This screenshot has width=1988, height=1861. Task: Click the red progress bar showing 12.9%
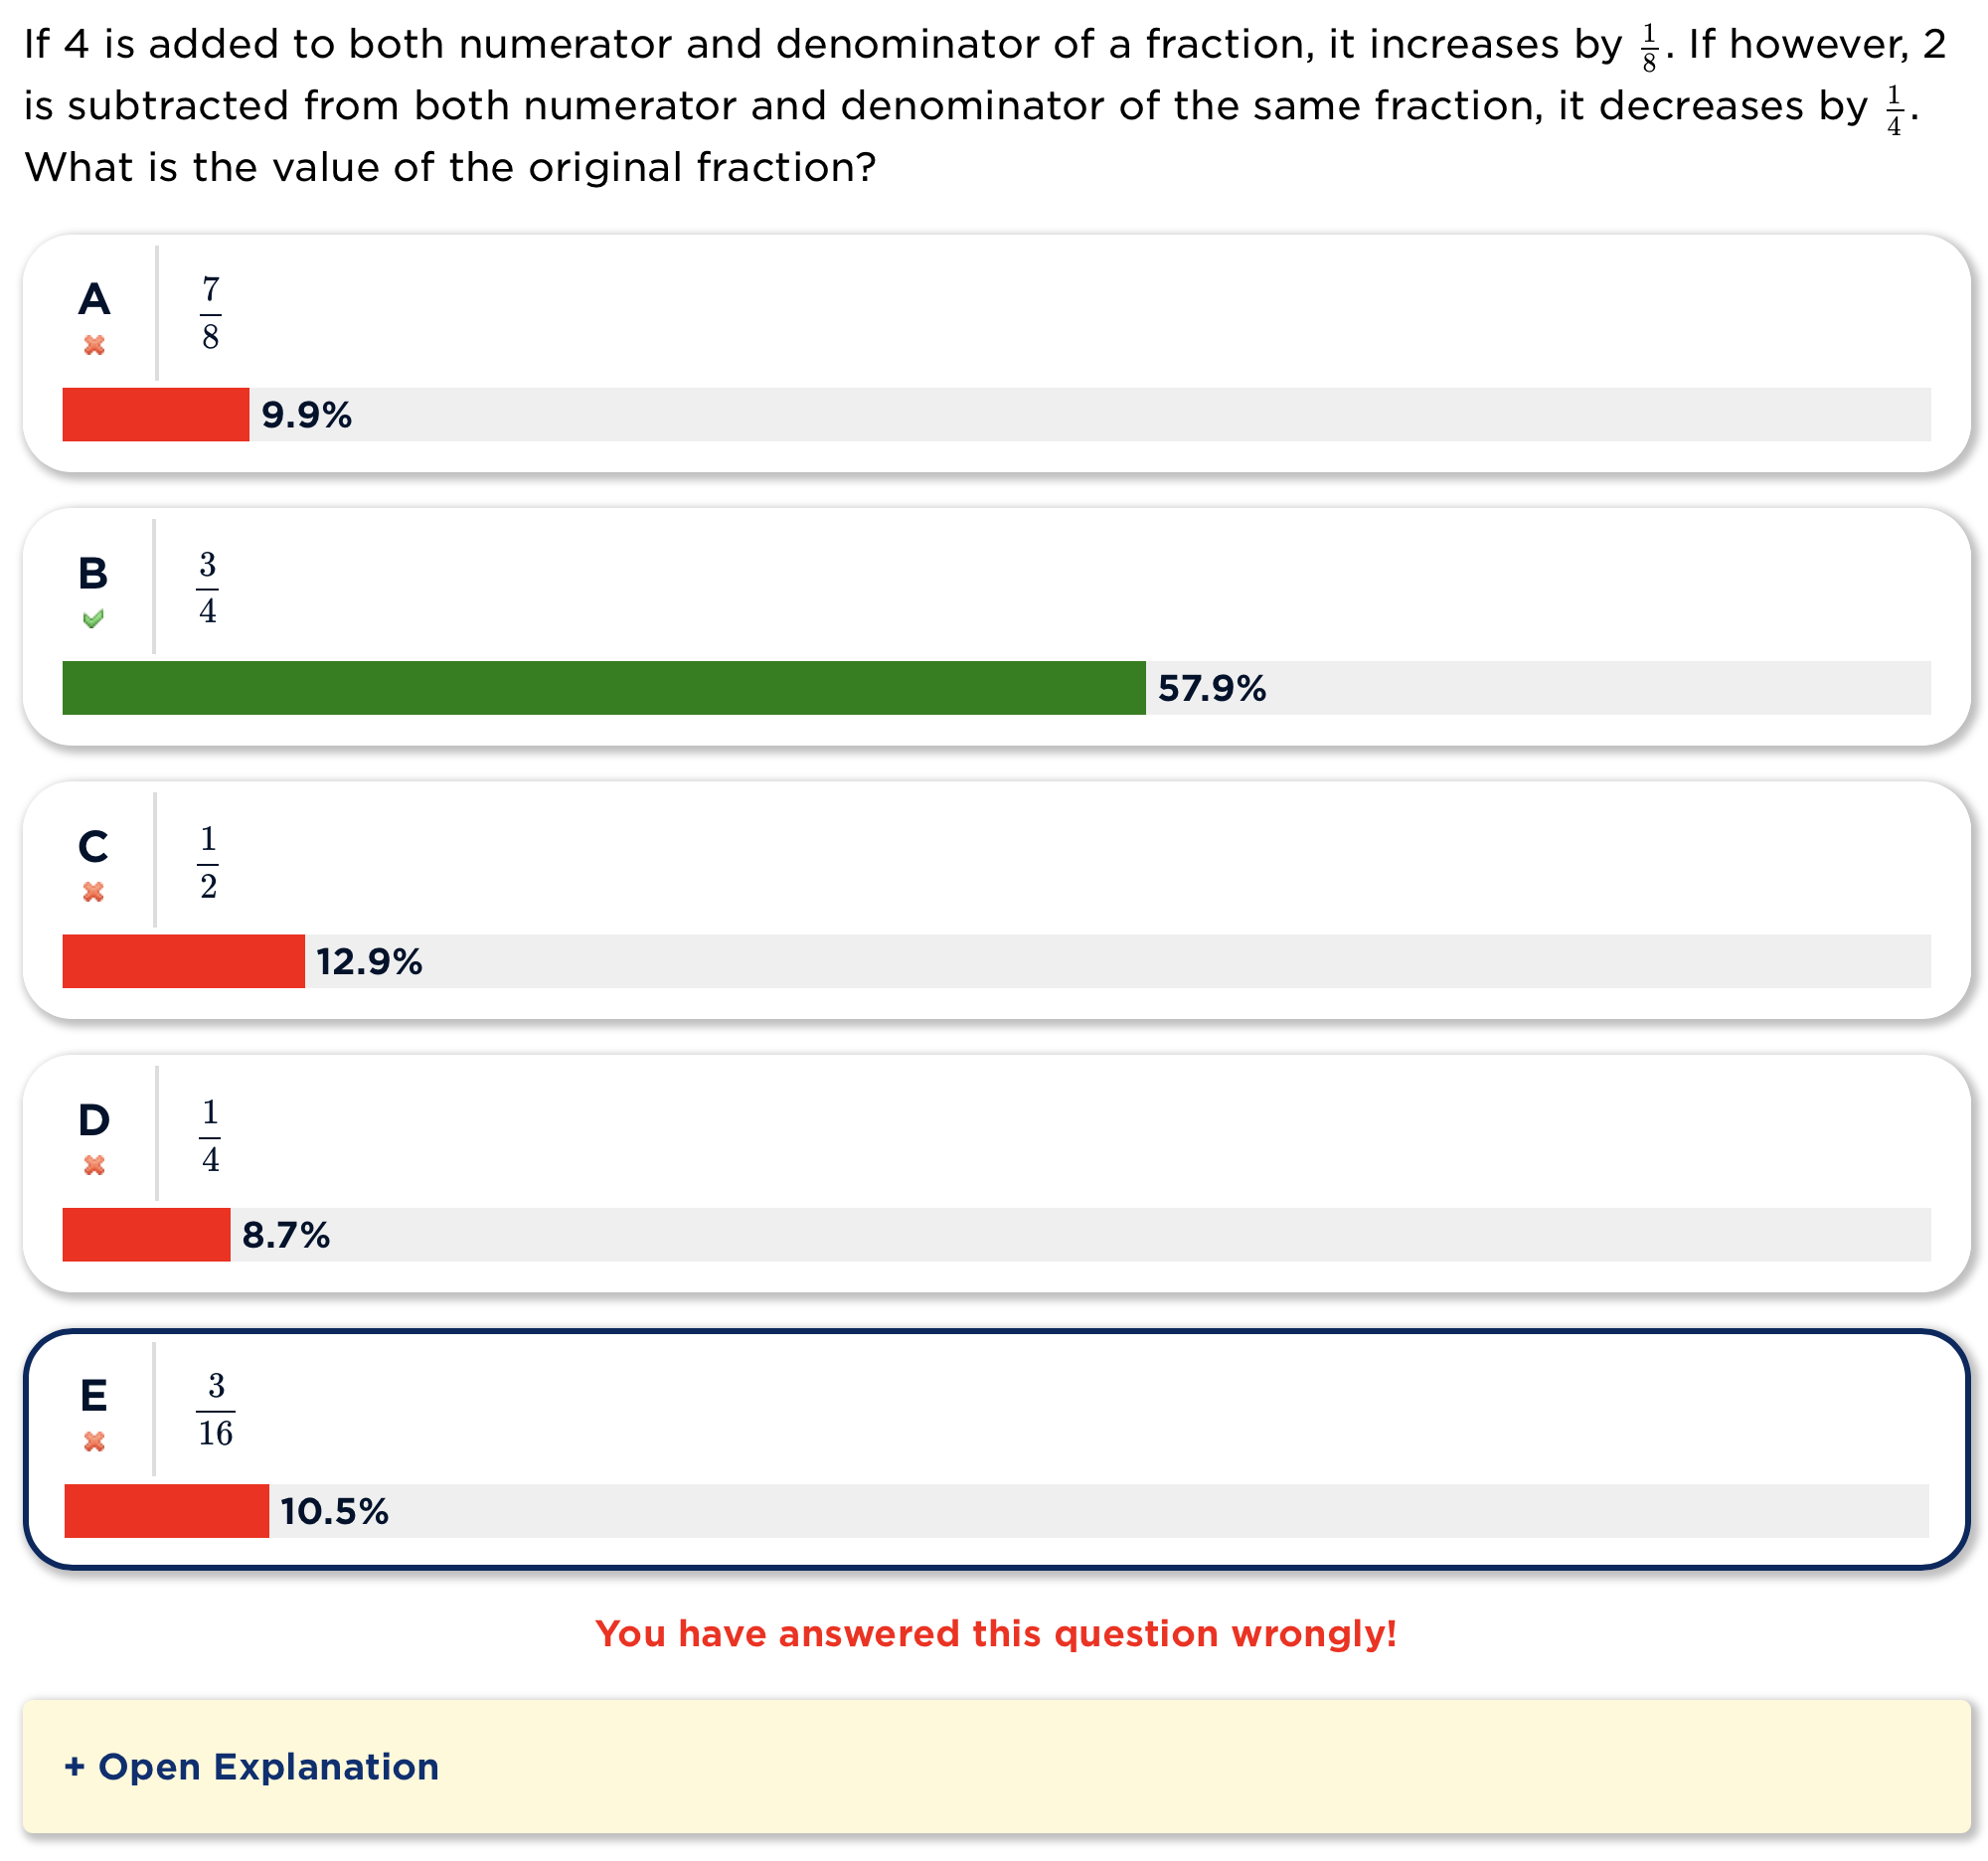coord(183,961)
